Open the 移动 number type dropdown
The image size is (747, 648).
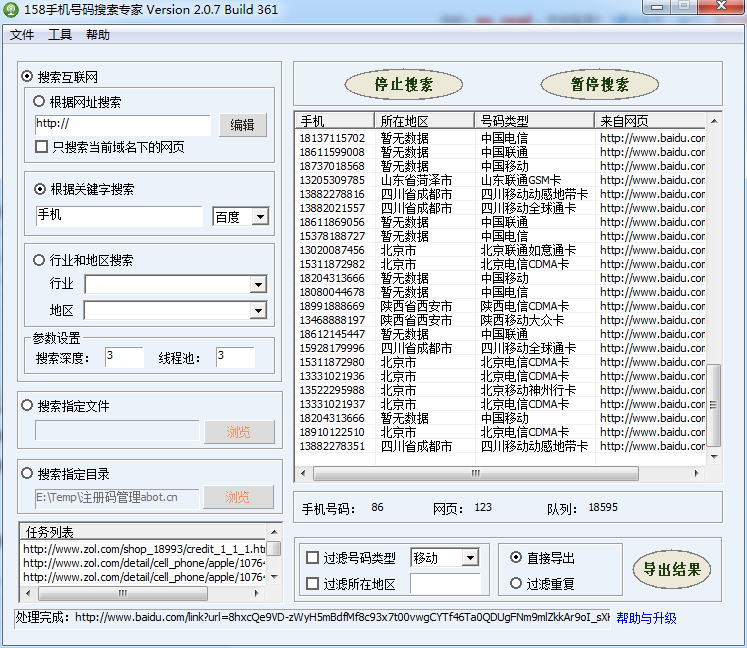pos(470,557)
